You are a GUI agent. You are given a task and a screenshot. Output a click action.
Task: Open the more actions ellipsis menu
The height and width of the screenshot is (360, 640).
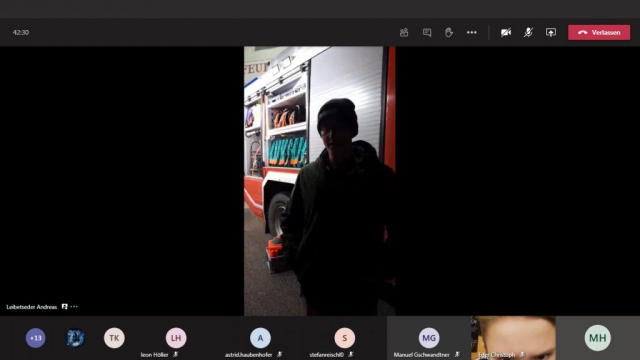[471, 33]
